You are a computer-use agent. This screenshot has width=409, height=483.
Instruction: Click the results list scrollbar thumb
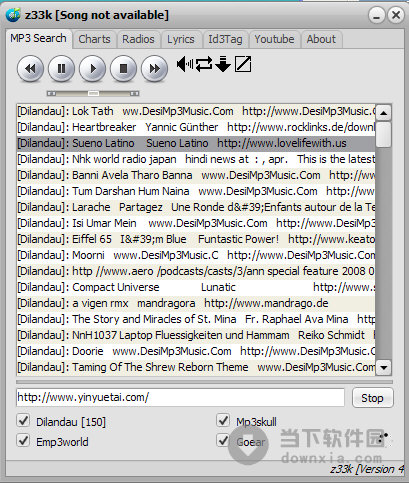(384, 134)
